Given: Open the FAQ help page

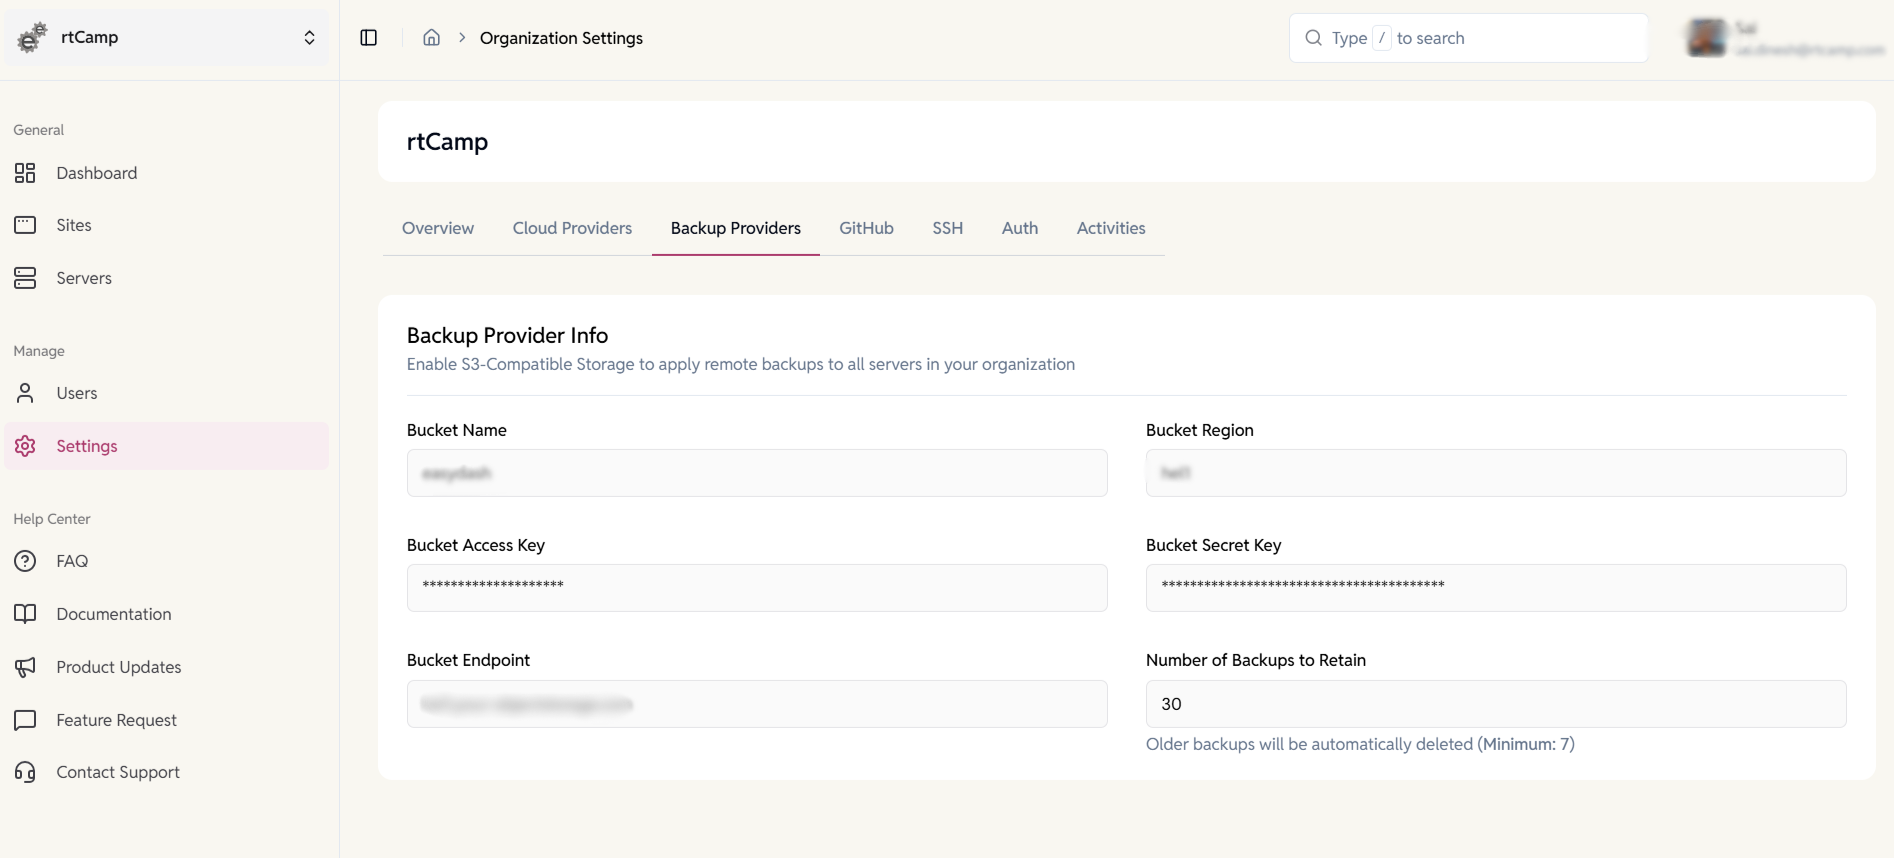Looking at the screenshot, I should 72,561.
